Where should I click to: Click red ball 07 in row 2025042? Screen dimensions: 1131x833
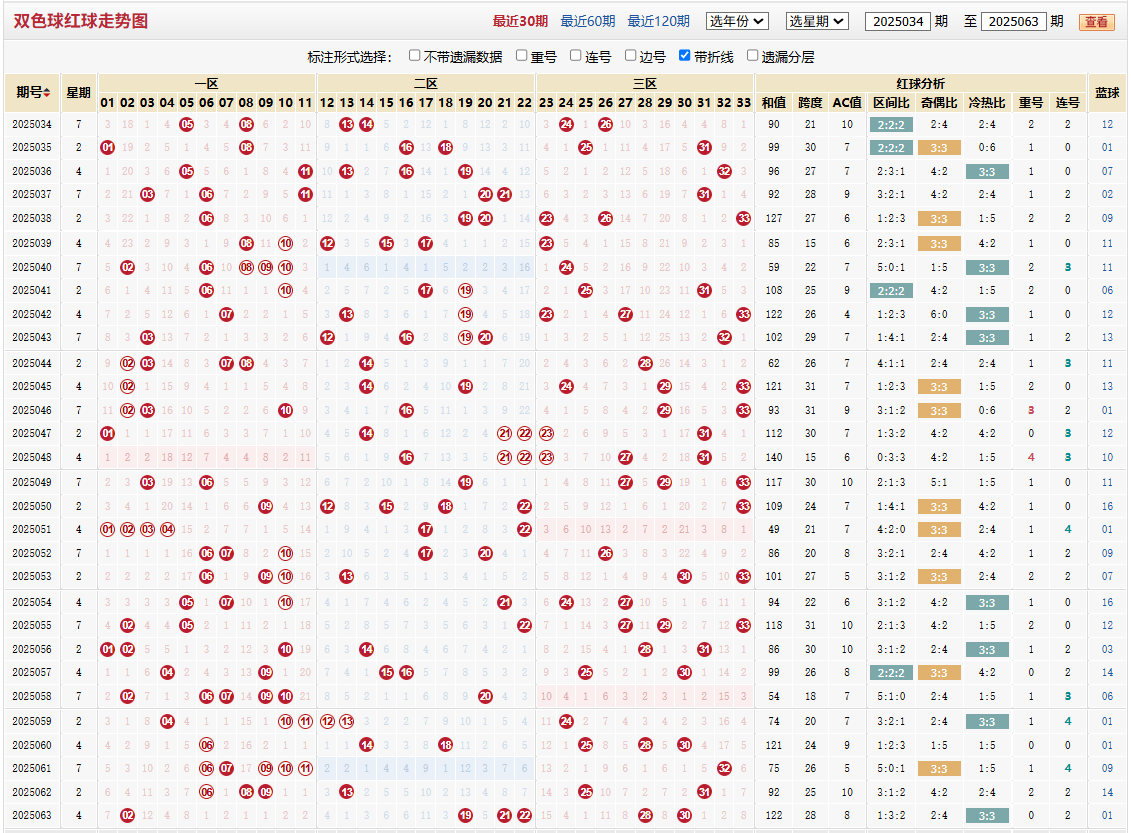coord(226,314)
